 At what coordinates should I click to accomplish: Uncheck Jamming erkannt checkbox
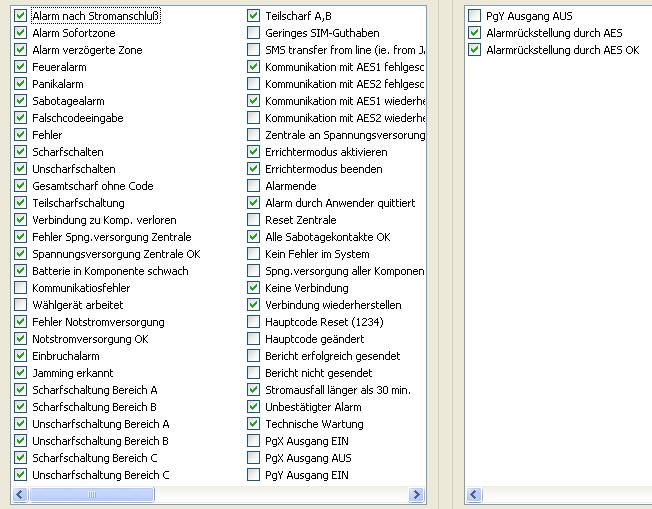(x=21, y=373)
